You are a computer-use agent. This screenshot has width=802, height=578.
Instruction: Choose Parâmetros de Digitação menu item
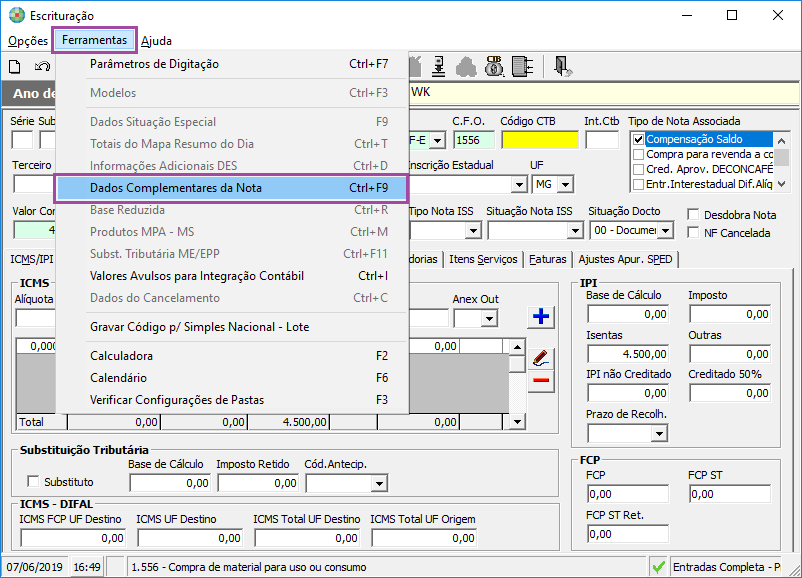[x=231, y=64]
